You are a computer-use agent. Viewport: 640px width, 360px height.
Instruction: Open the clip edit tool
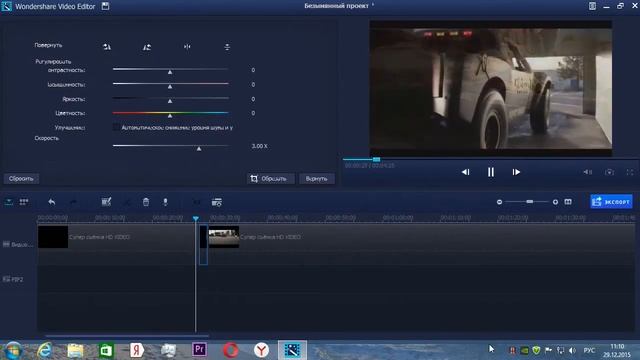[x=106, y=202]
